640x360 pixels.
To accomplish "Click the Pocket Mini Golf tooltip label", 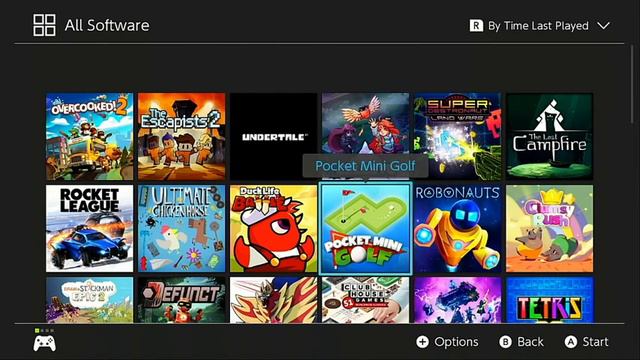I will coord(365,166).
